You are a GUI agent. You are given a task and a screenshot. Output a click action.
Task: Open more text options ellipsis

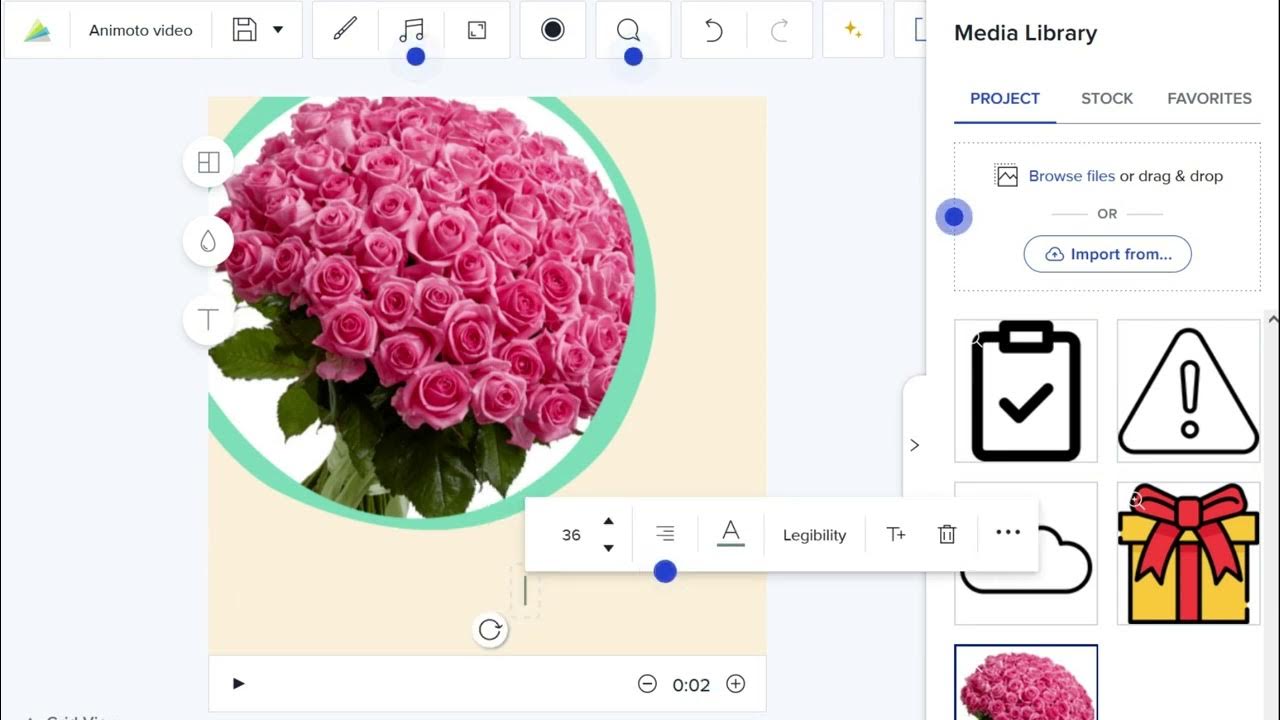[x=1008, y=532]
